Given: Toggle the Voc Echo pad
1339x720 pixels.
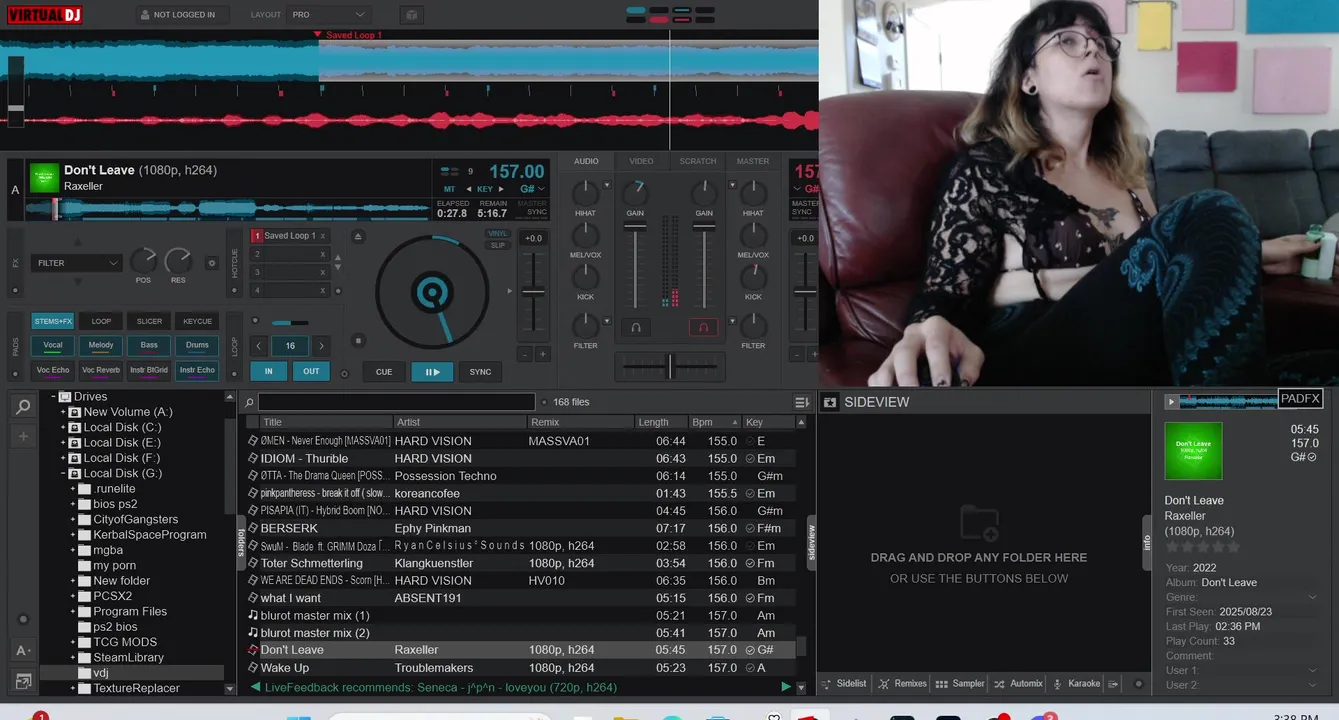Looking at the screenshot, I should click(x=53, y=370).
